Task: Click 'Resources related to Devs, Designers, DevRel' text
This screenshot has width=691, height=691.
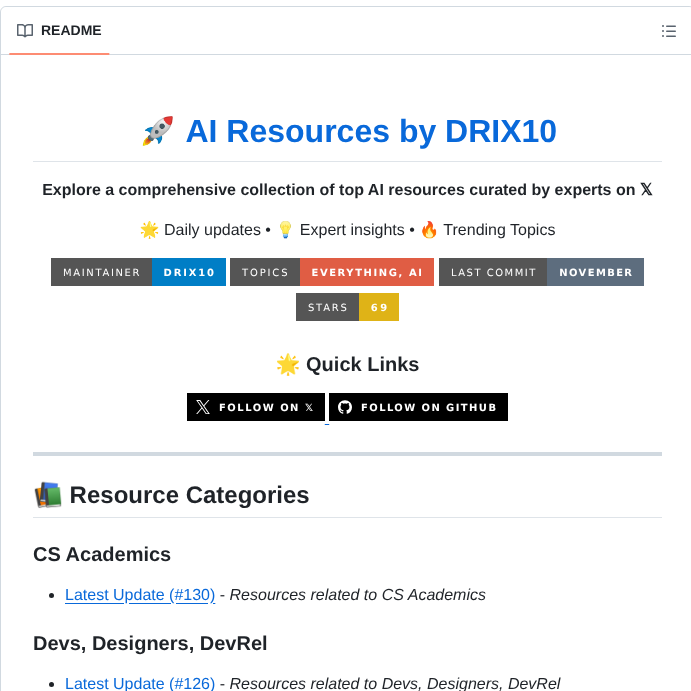Action: [x=395, y=683]
